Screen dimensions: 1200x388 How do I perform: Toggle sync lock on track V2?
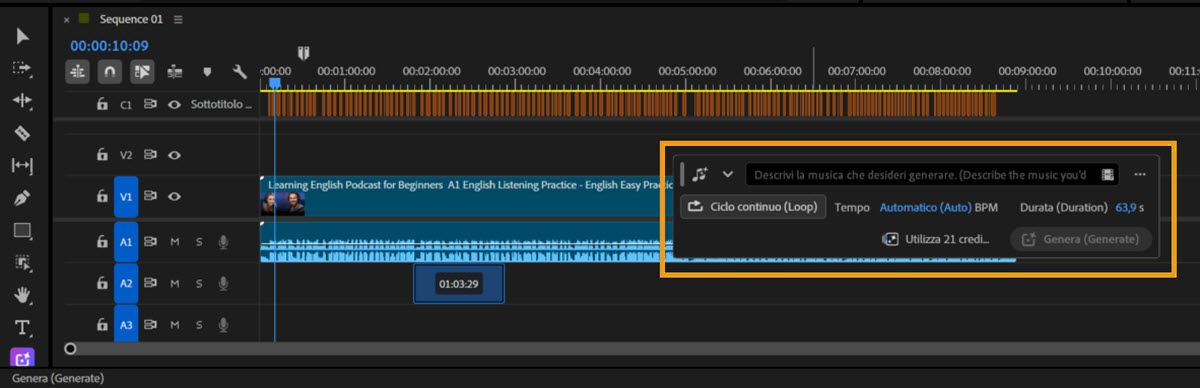click(x=151, y=155)
